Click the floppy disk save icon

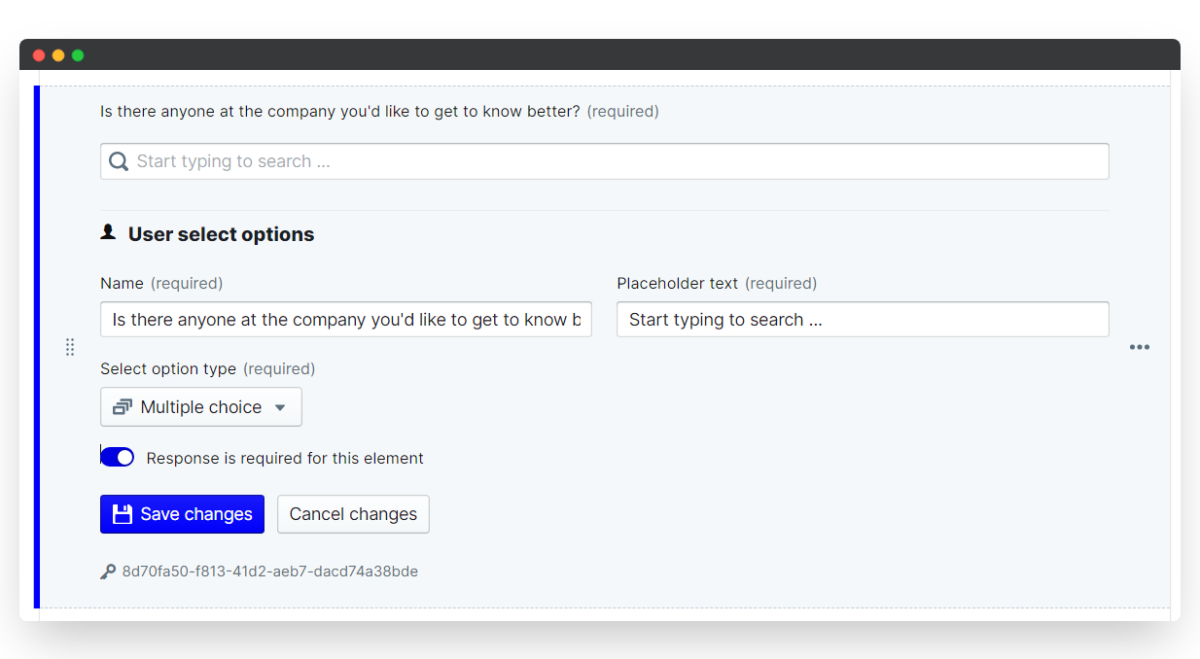tap(122, 514)
